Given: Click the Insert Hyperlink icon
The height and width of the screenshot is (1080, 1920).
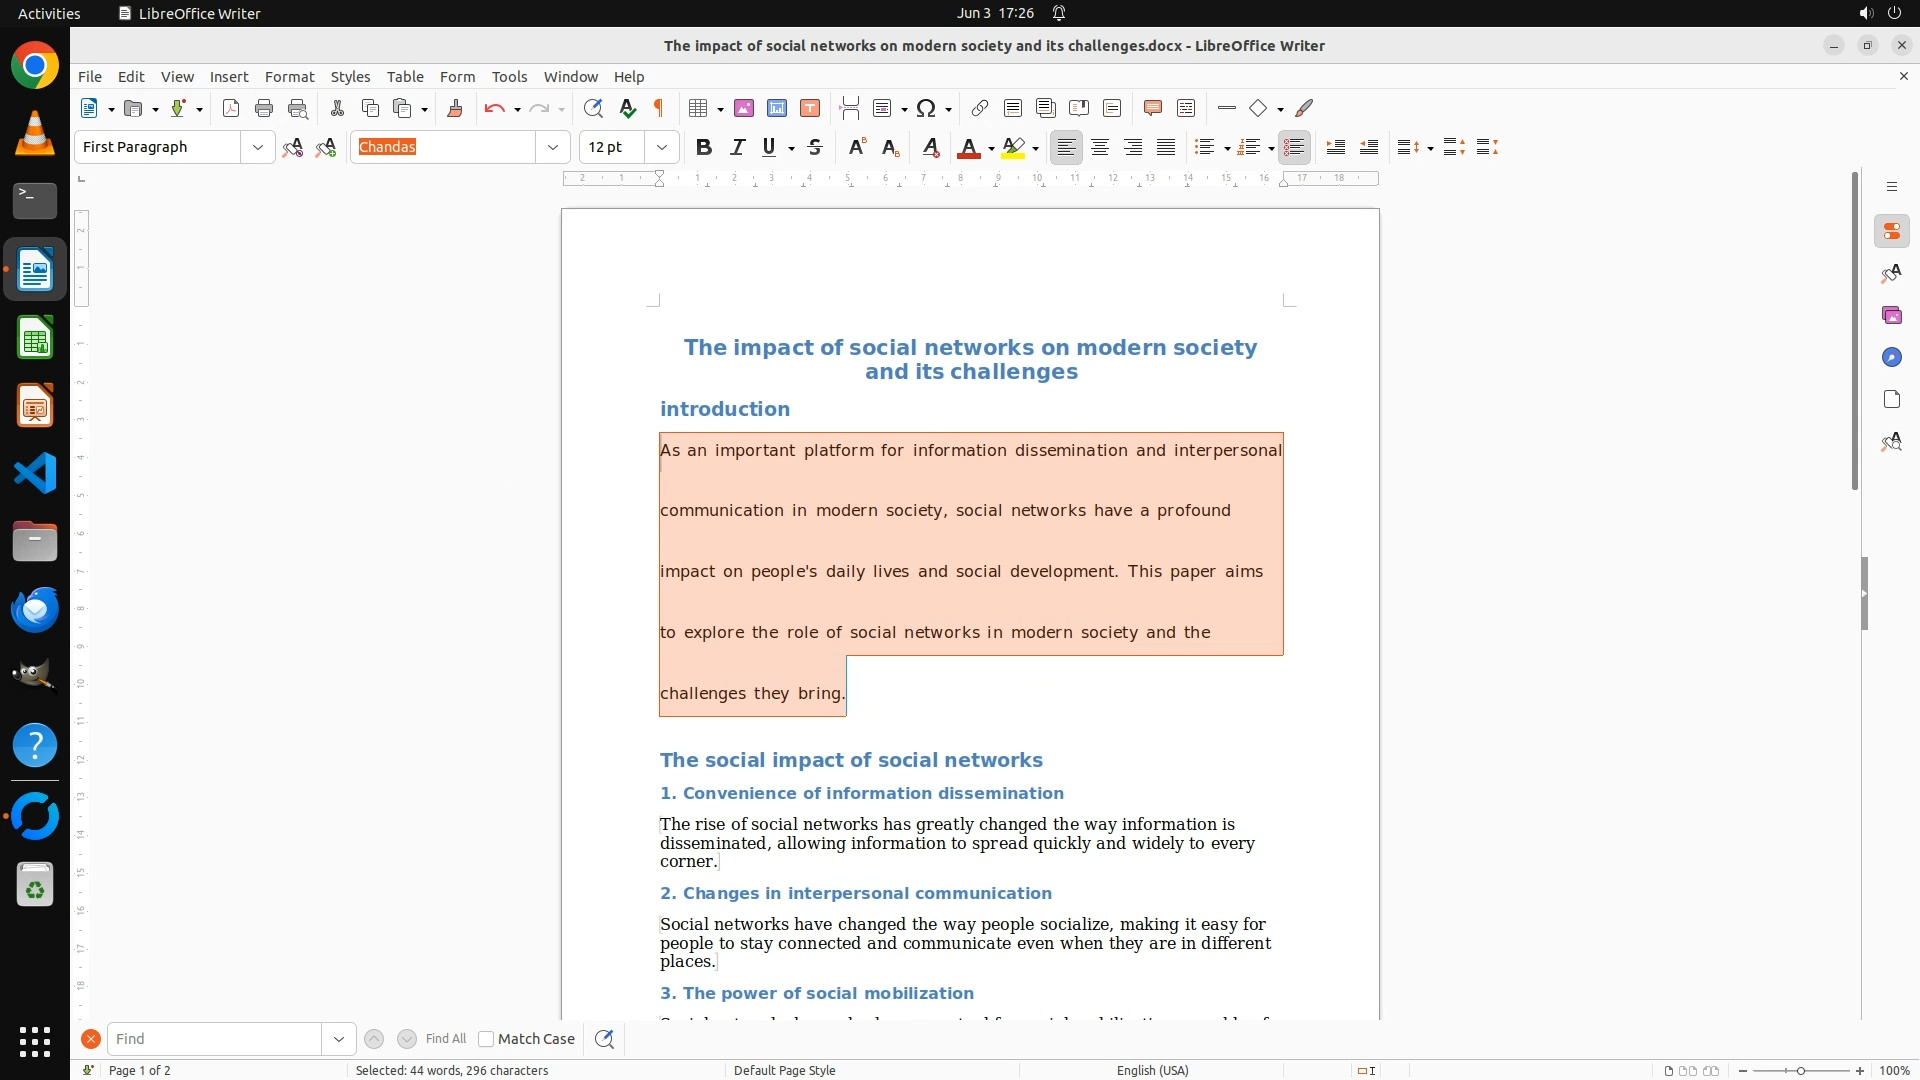Looking at the screenshot, I should coord(980,108).
